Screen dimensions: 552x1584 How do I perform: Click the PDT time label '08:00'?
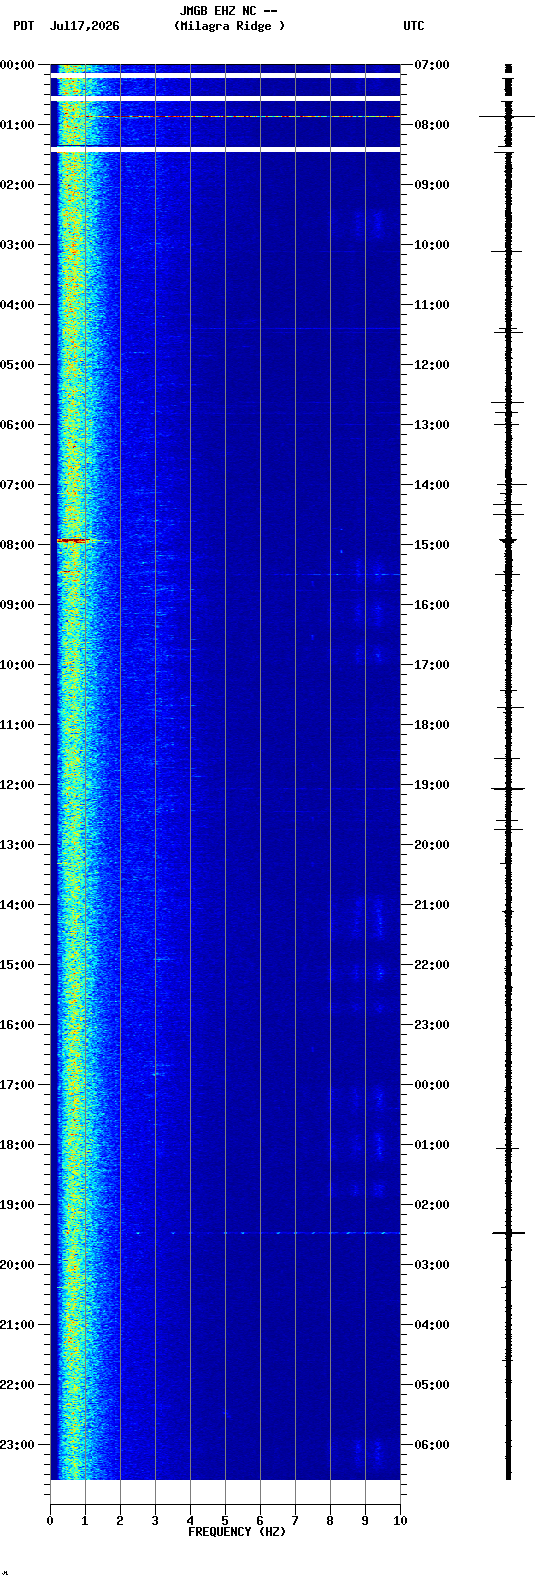[x=17, y=545]
